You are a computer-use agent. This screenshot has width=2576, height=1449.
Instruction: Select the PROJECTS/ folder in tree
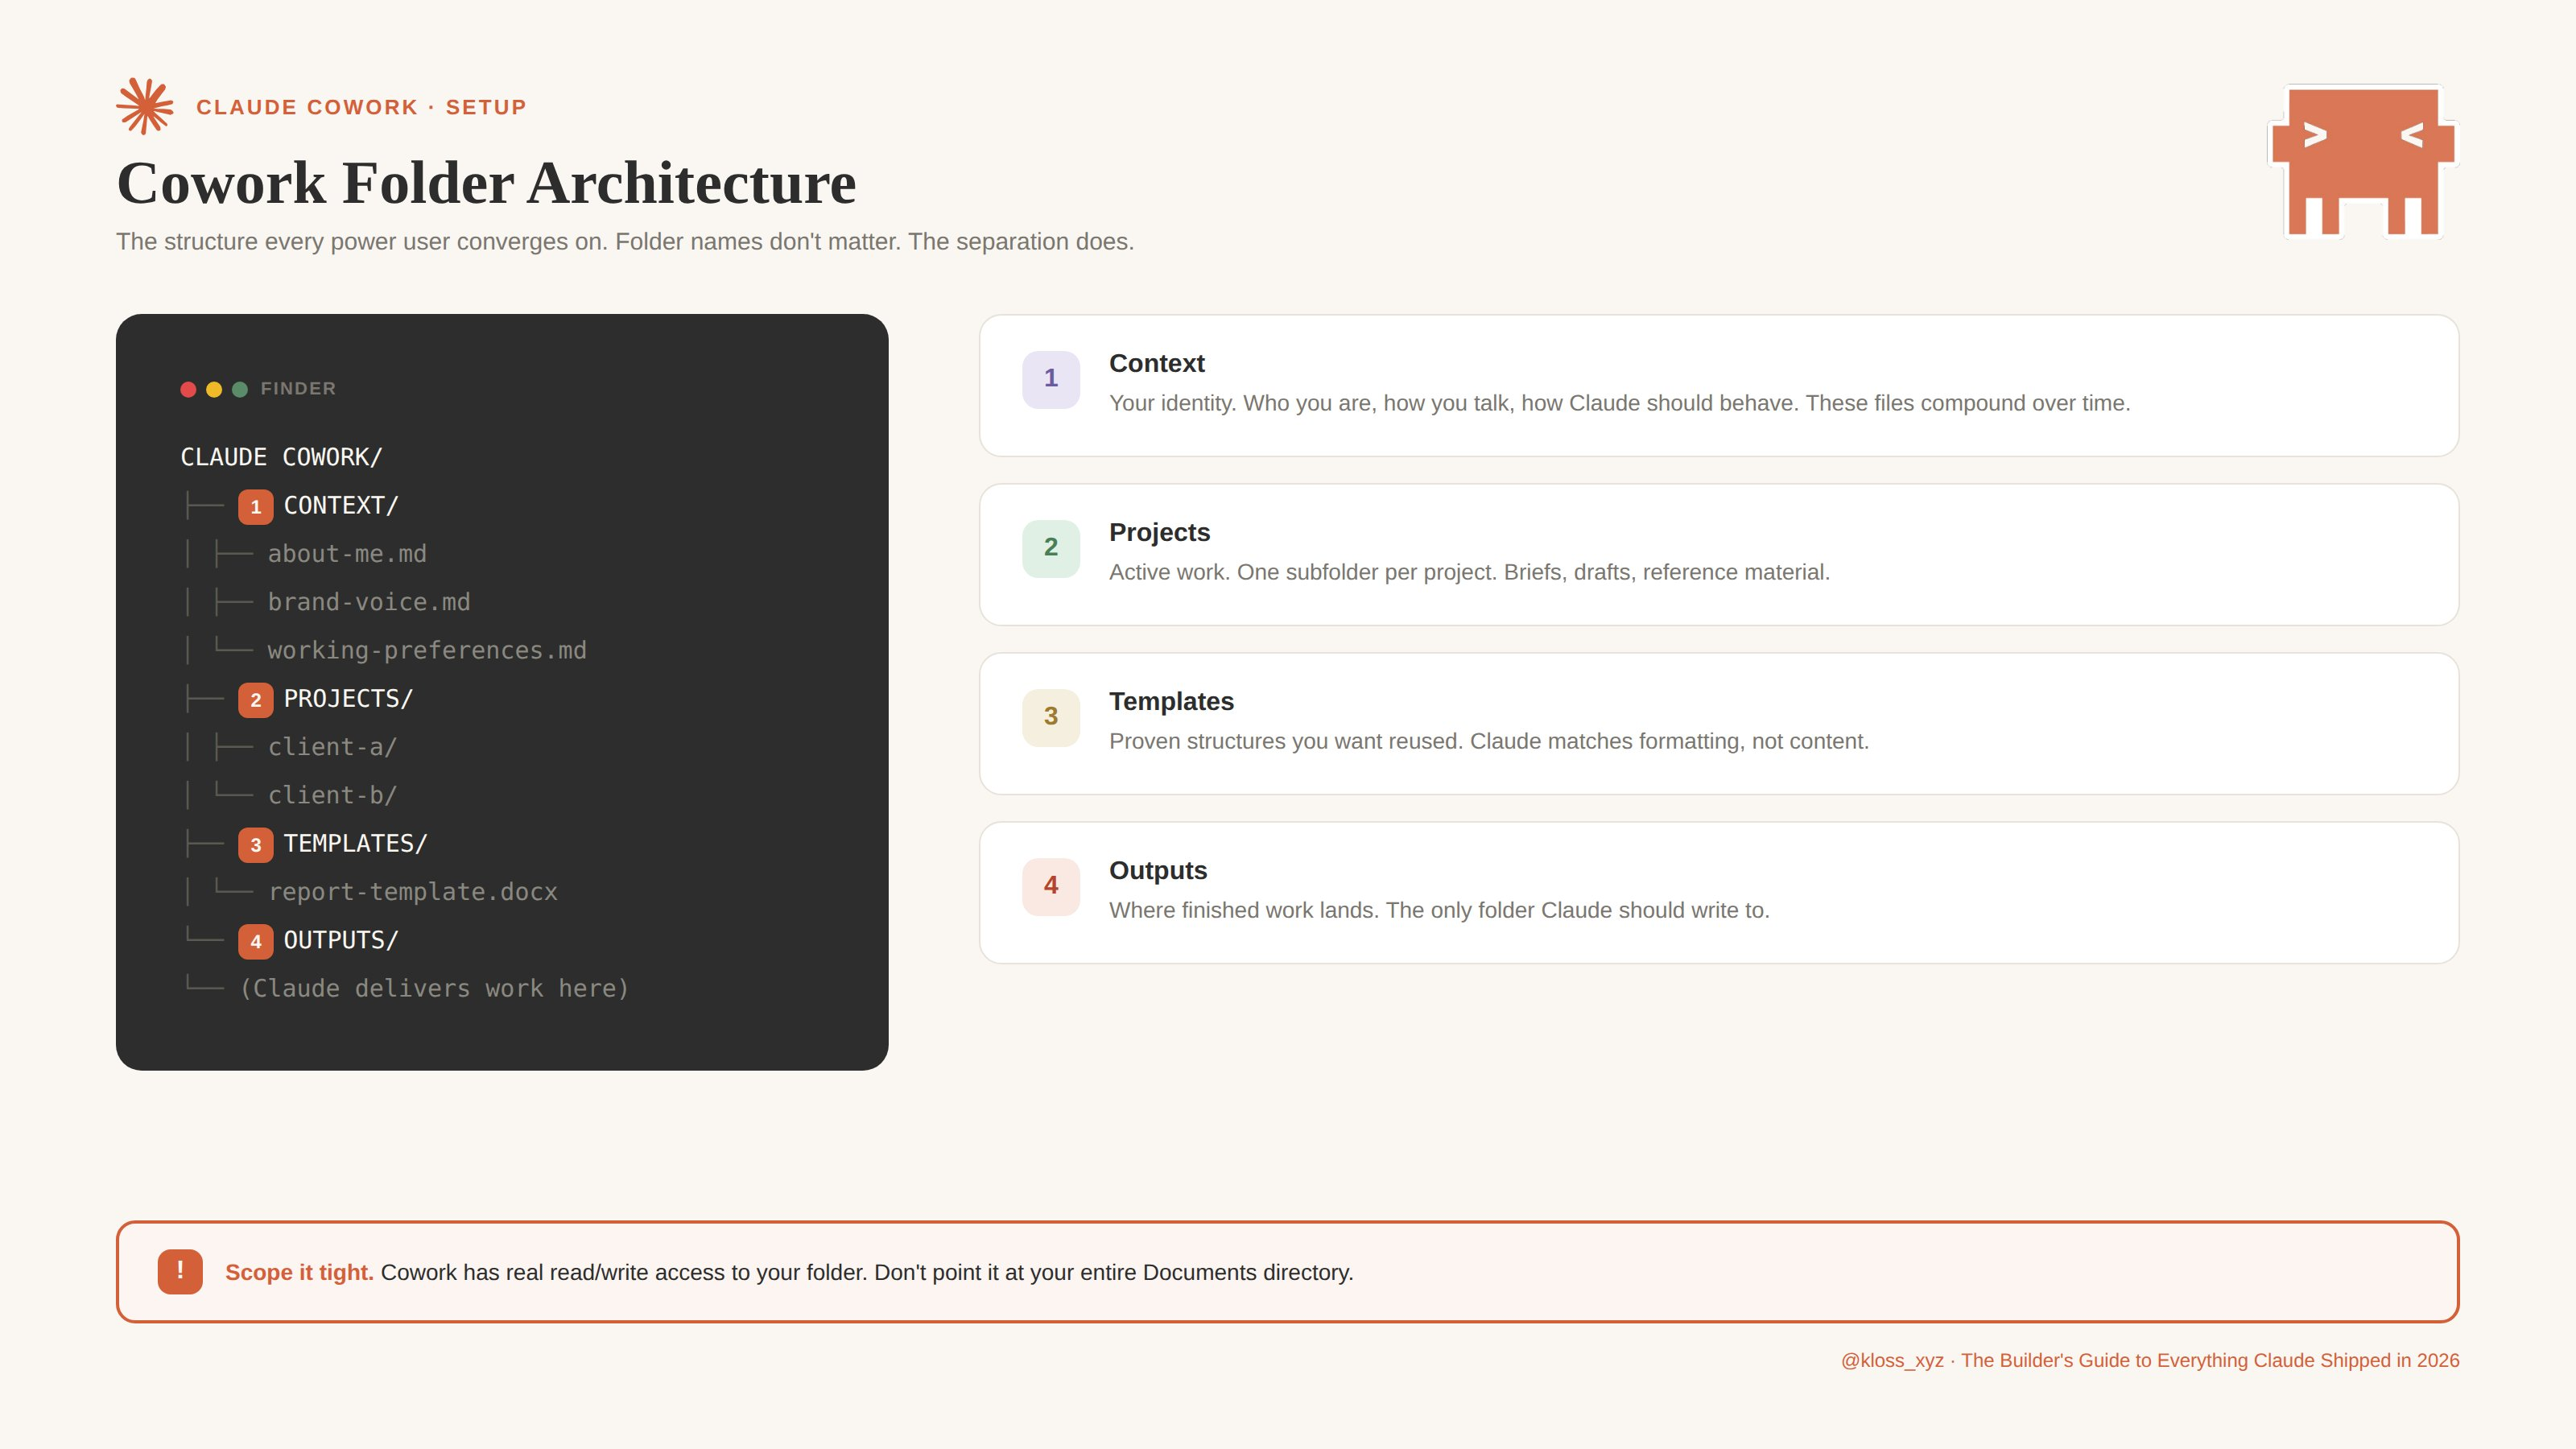coord(347,699)
